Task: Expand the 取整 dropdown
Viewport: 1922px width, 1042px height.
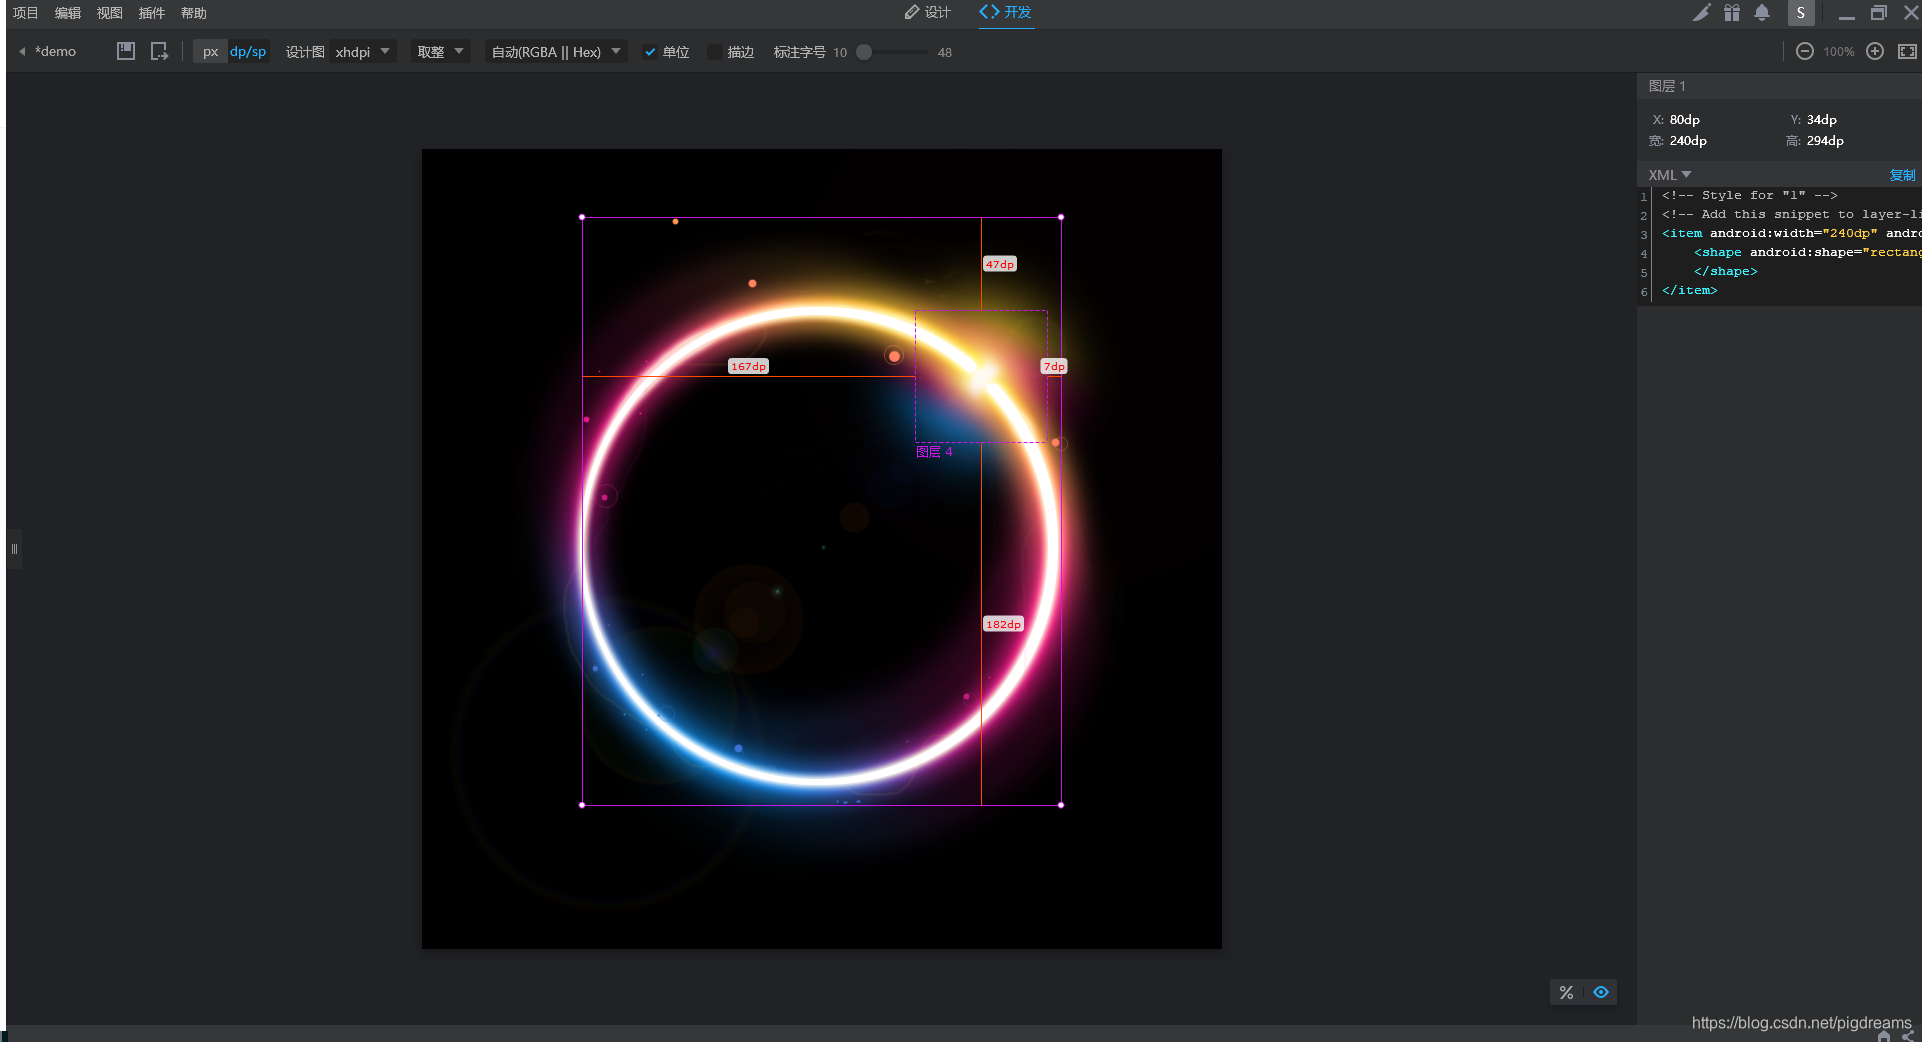Action: (x=441, y=52)
